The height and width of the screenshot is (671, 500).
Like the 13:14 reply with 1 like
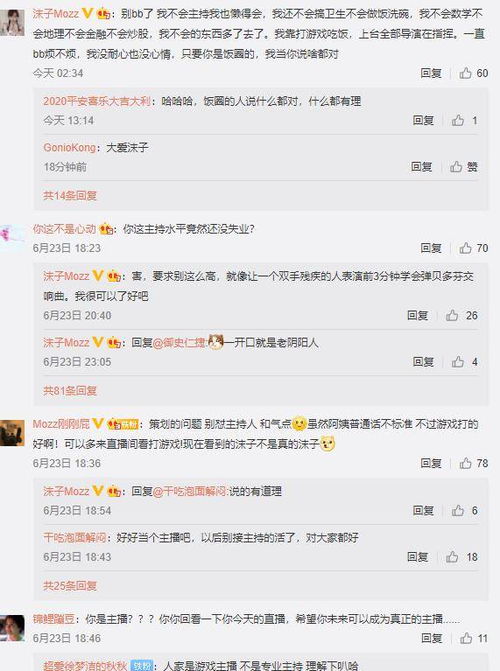click(x=464, y=120)
